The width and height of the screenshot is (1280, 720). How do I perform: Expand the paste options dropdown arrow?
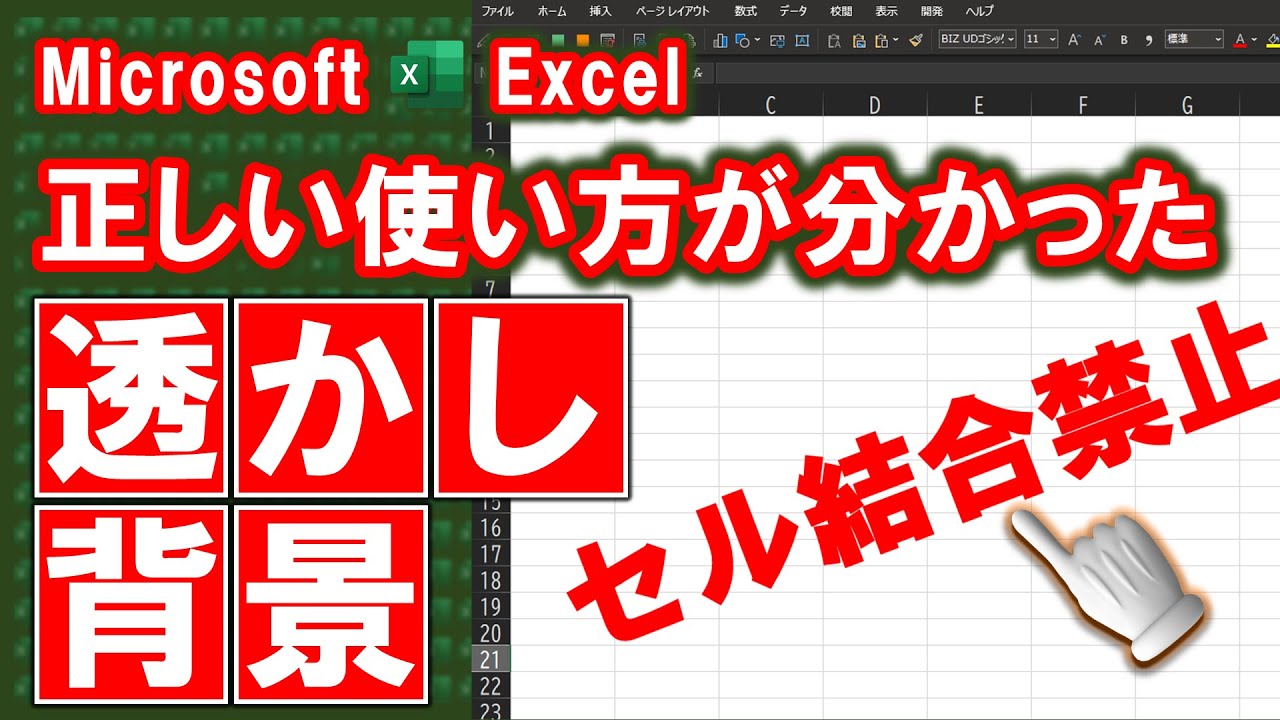(895, 40)
